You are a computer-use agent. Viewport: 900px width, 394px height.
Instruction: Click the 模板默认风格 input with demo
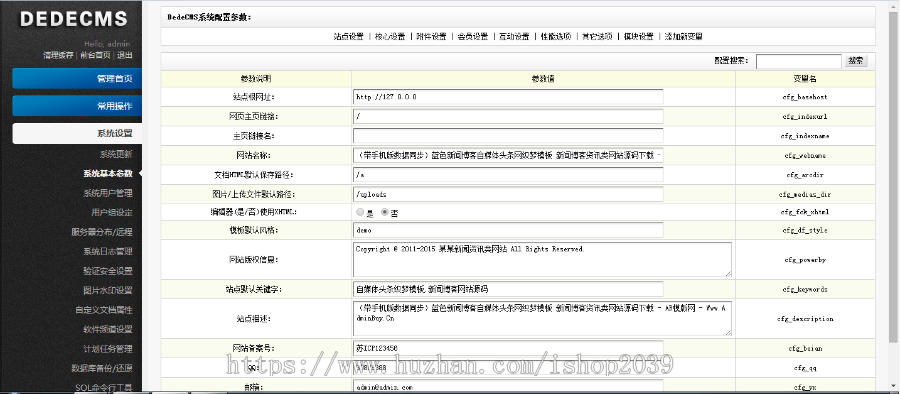click(508, 230)
